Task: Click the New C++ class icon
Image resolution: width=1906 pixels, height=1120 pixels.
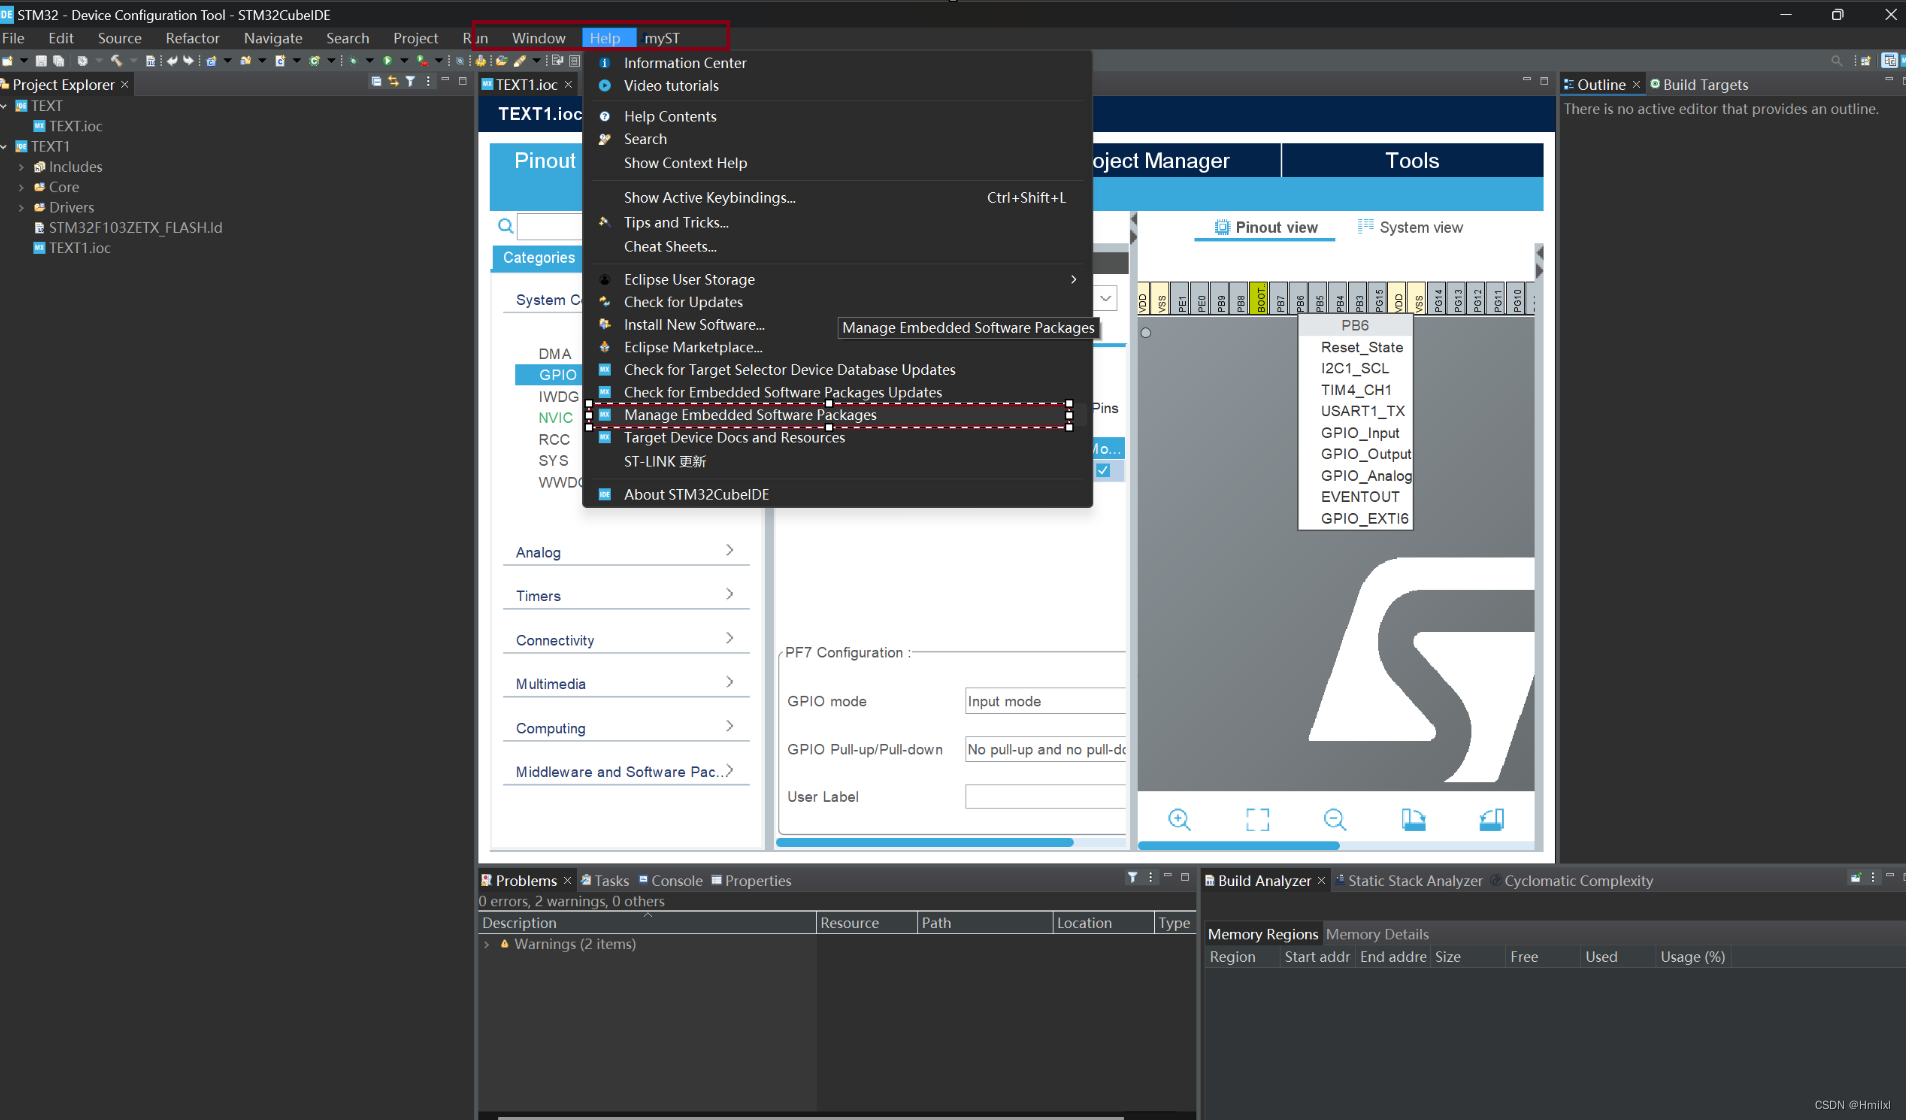Action: (314, 61)
